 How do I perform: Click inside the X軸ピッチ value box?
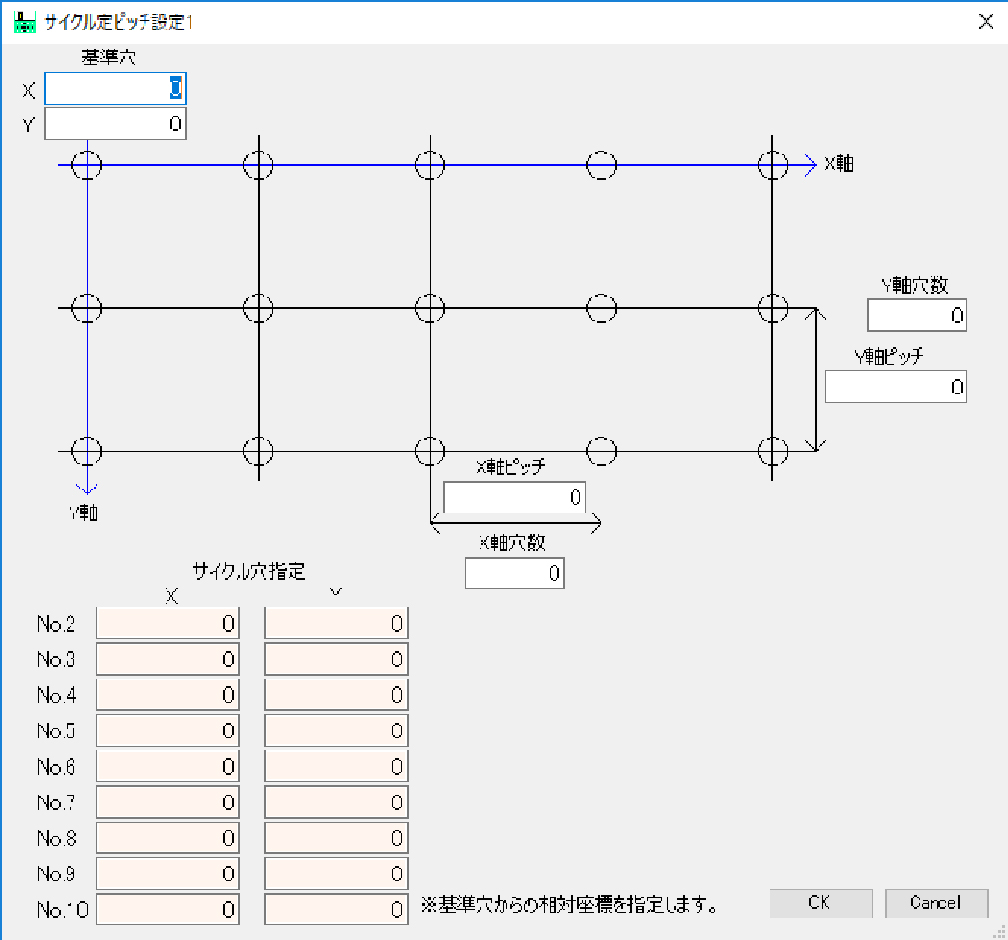(x=513, y=497)
